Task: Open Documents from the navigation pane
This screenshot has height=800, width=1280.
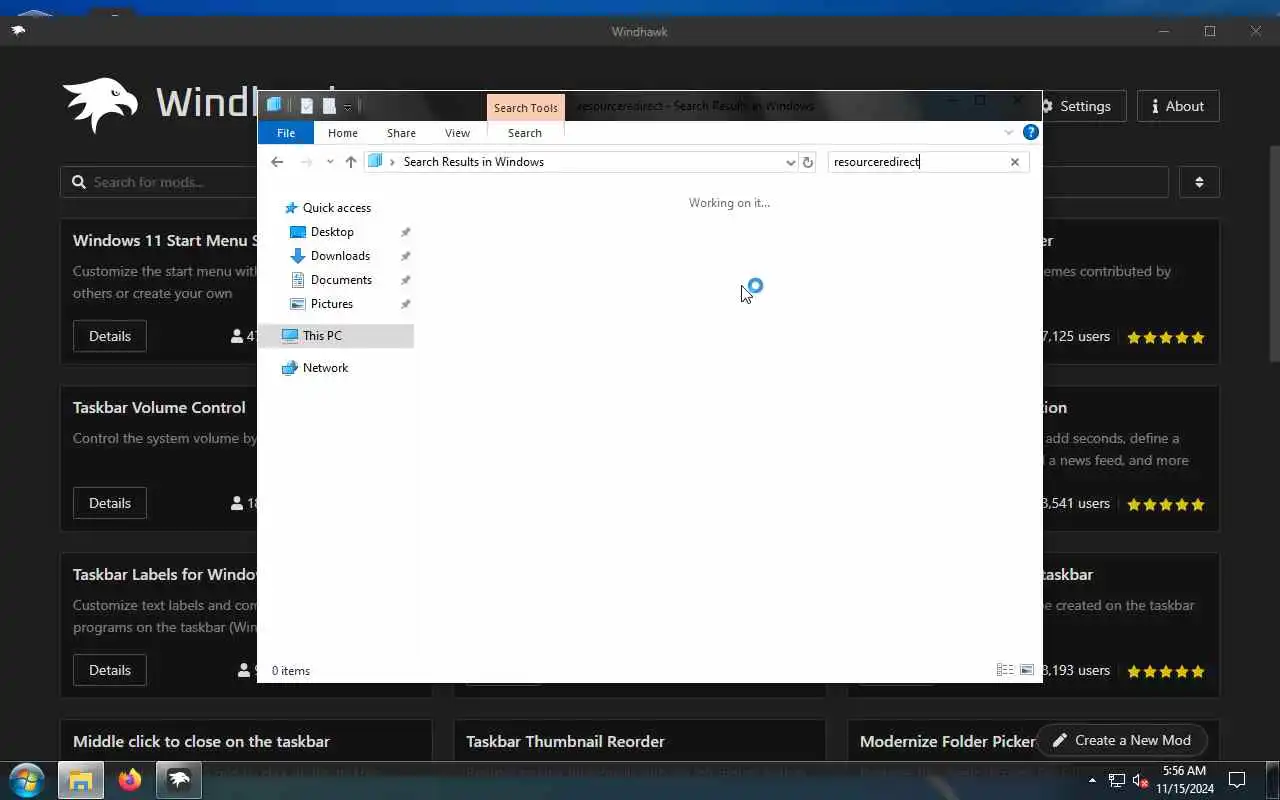Action: click(x=340, y=280)
